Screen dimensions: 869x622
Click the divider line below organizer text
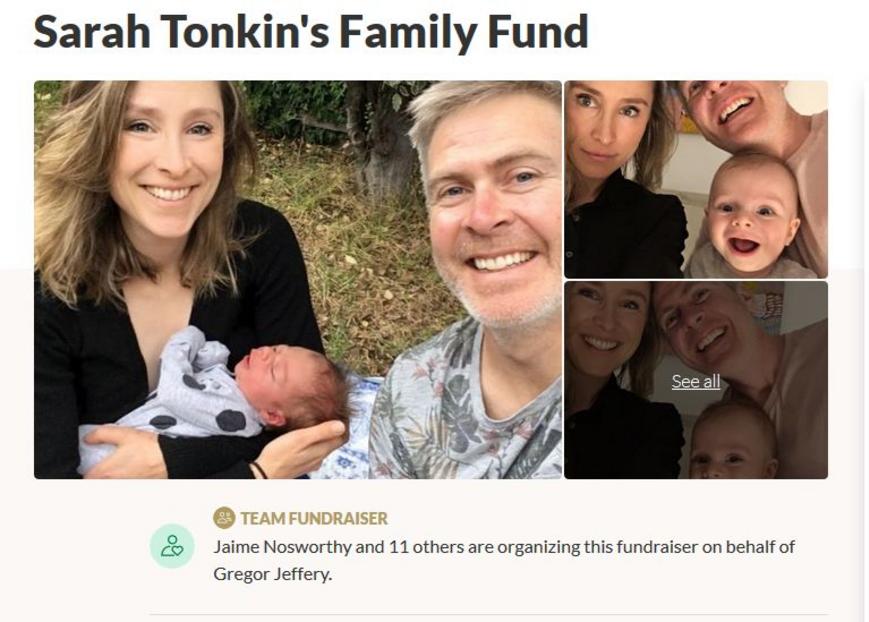488,614
